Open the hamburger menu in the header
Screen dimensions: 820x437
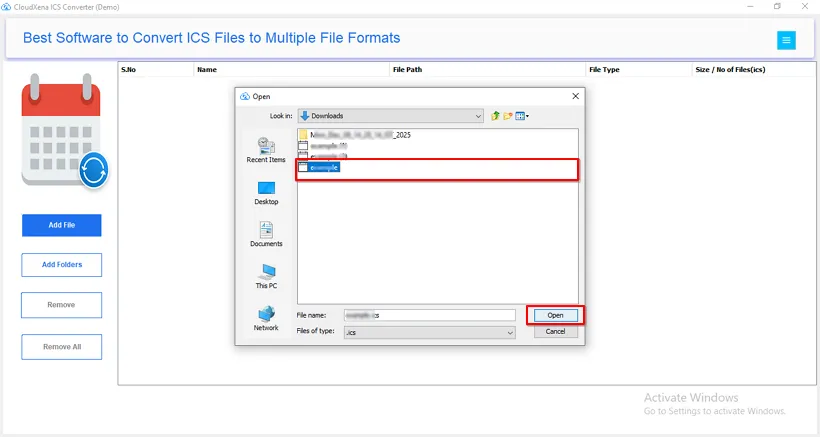786,40
